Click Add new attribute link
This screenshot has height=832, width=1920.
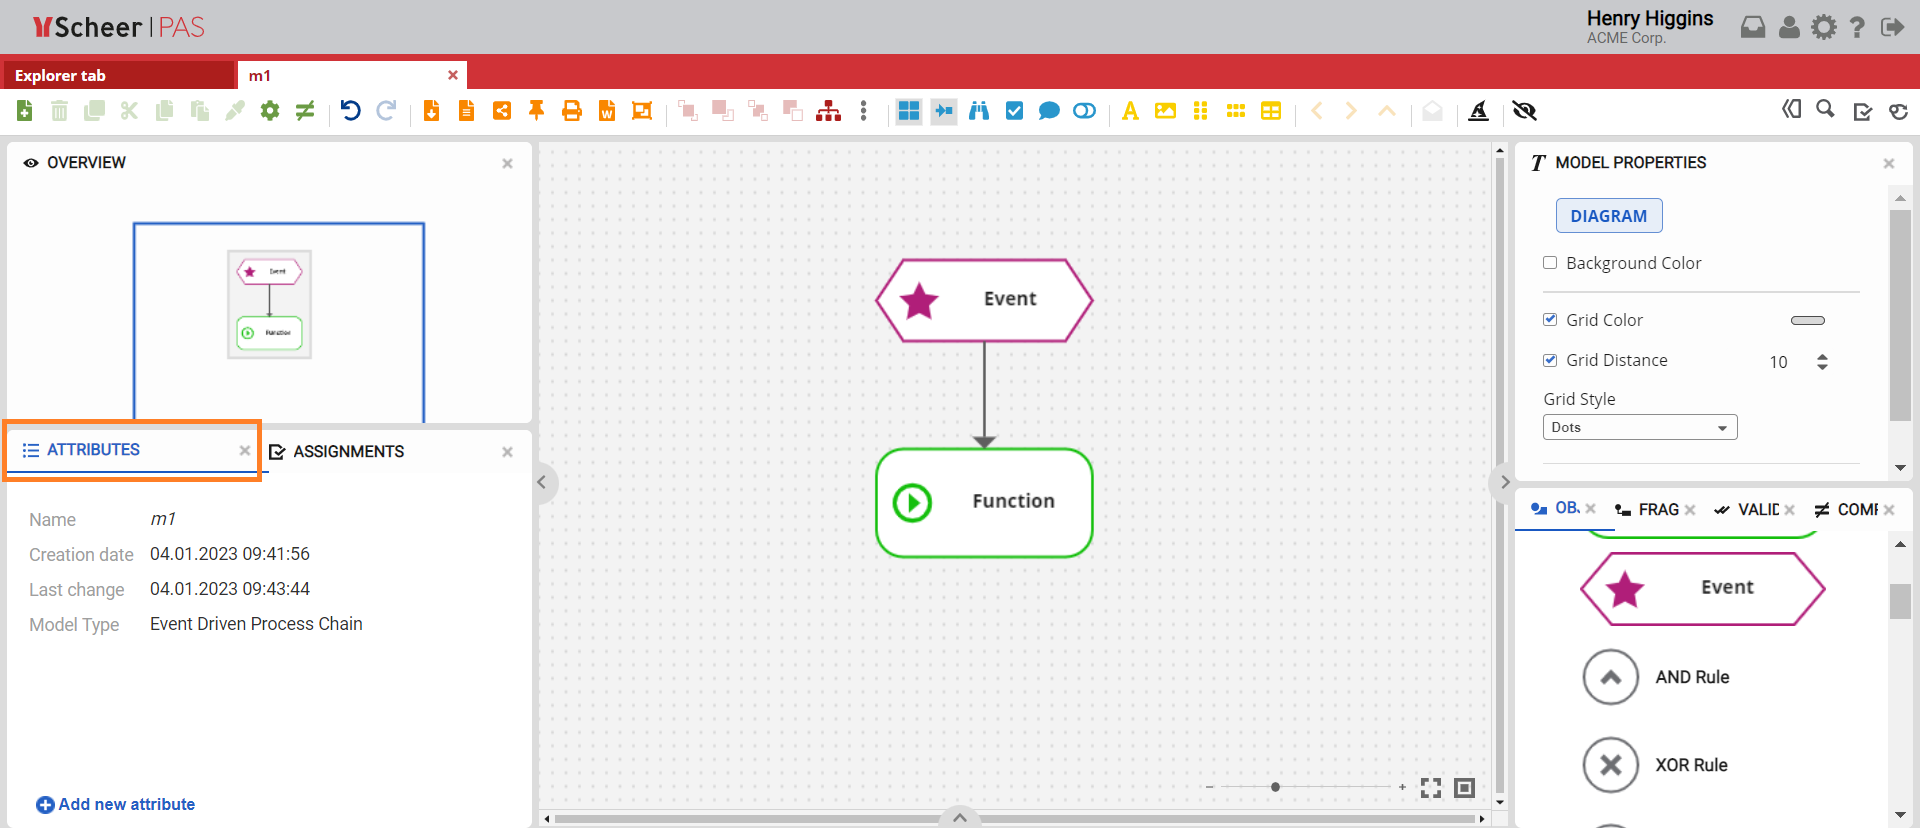pyautogui.click(x=116, y=805)
